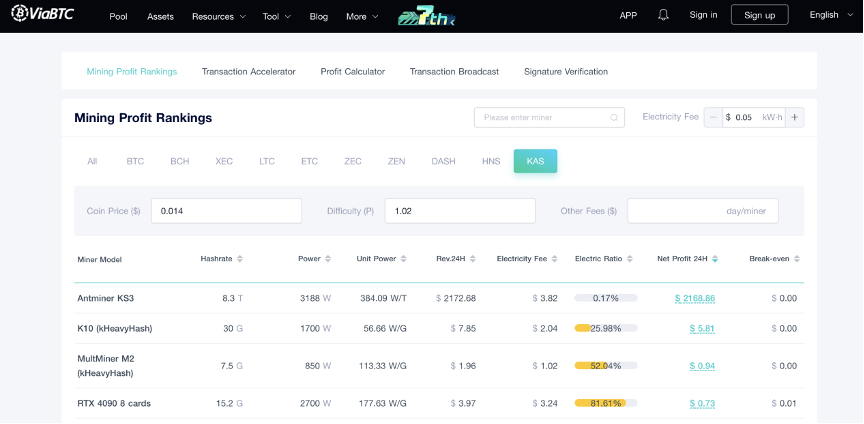Click the Miner Model column header
Screen dimensions: 864x424
(100, 259)
